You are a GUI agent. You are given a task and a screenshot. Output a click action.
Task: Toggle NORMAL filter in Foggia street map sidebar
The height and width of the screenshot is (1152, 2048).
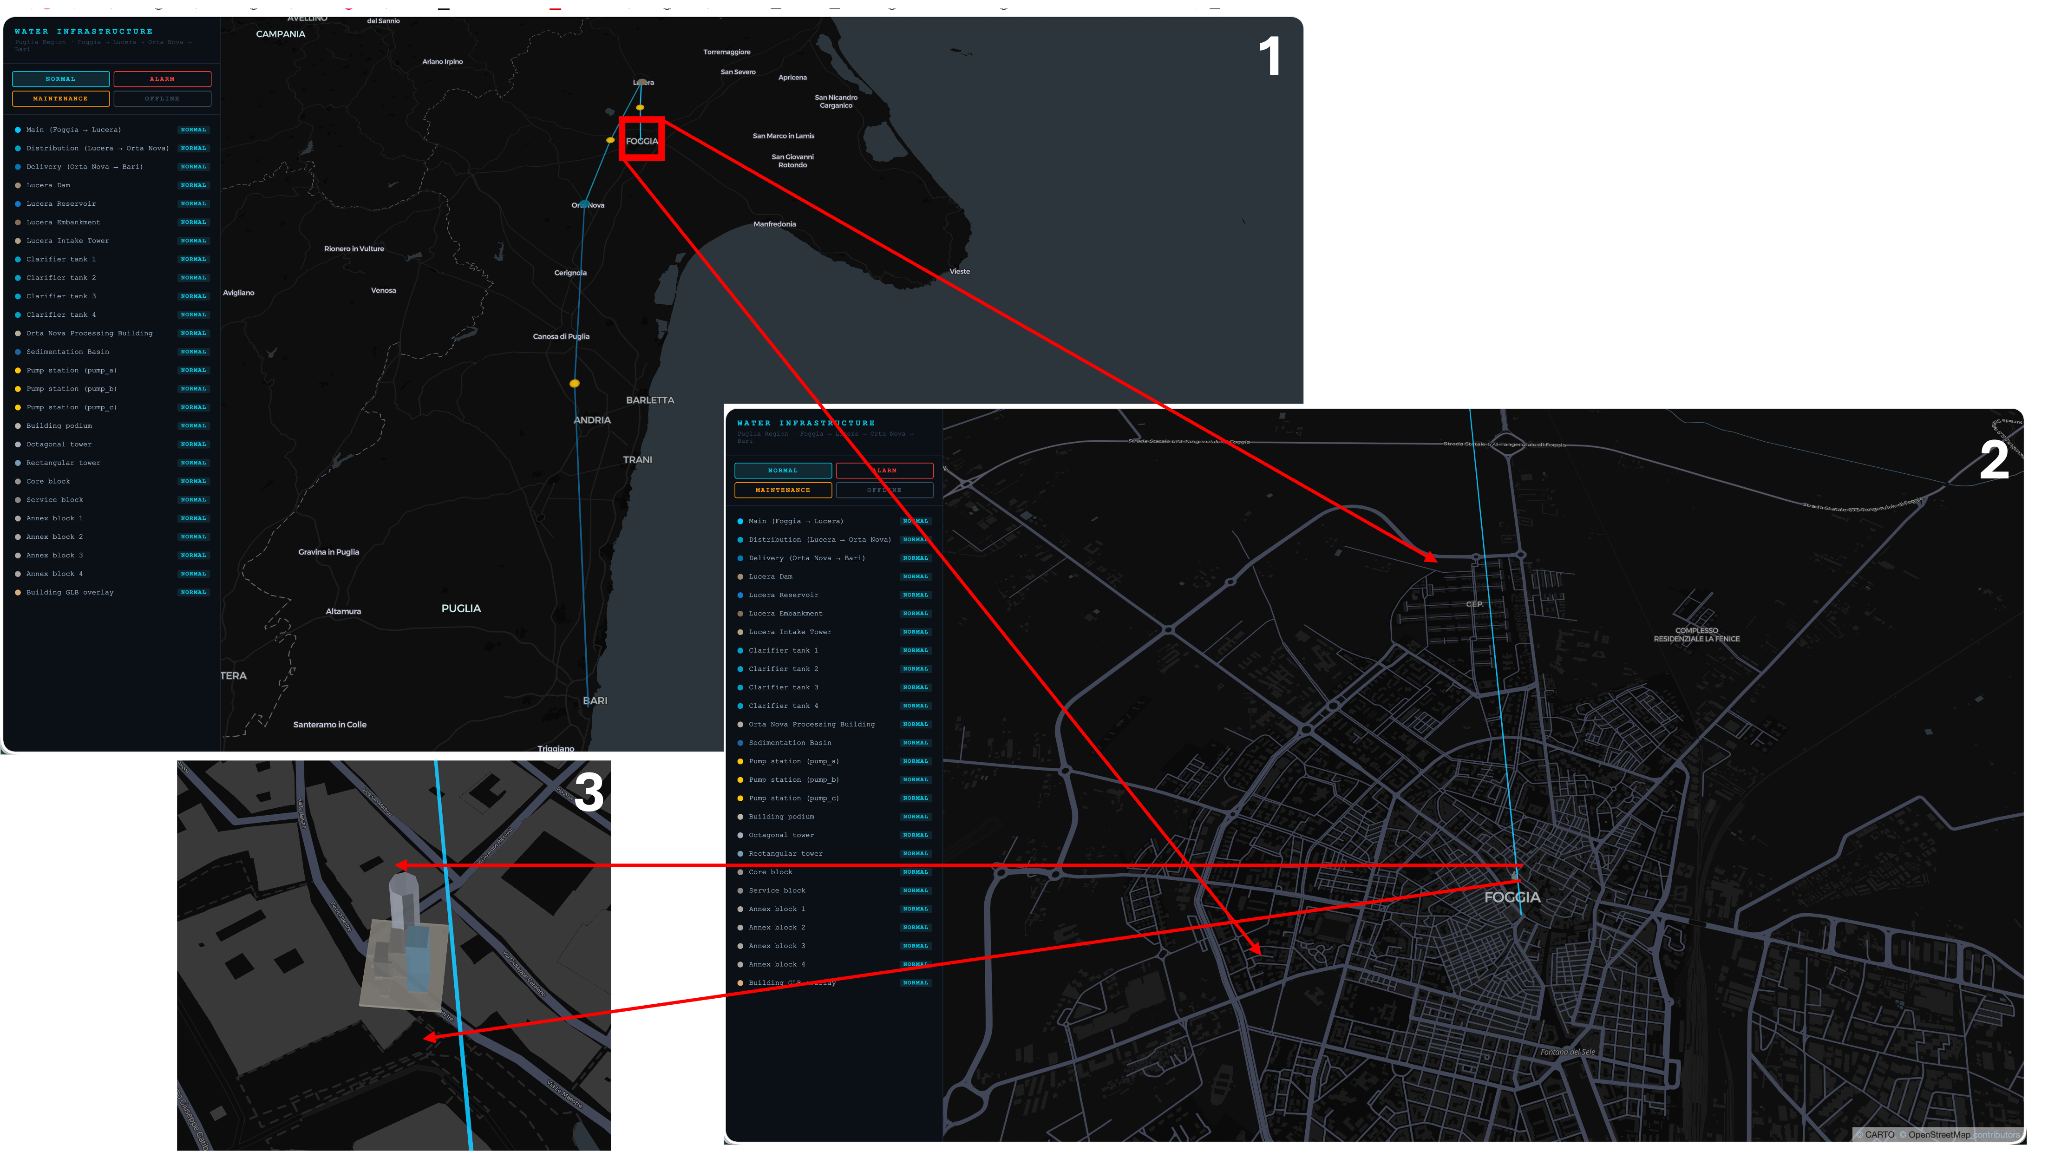[783, 470]
